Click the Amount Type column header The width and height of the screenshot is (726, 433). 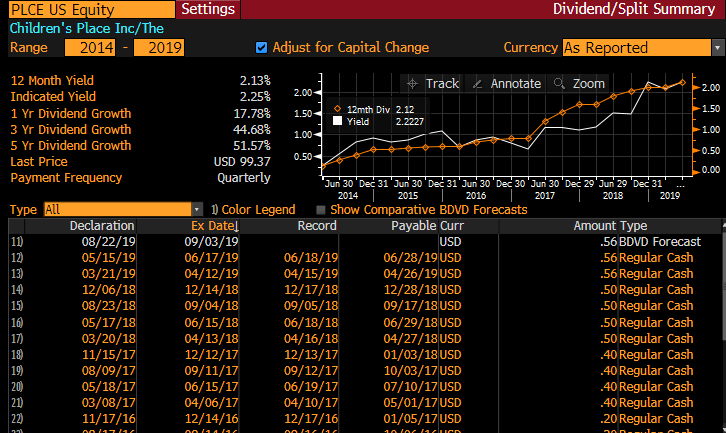609,226
